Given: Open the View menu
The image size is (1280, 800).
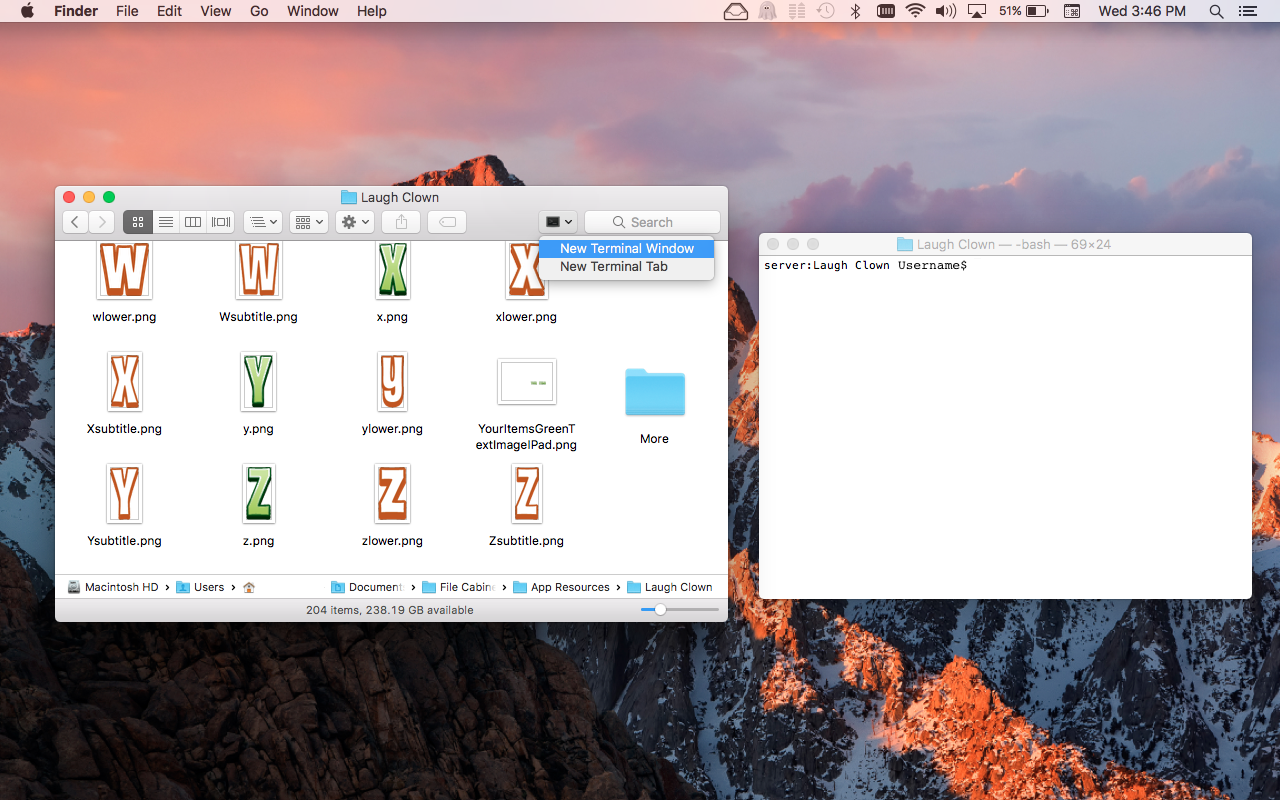Looking at the screenshot, I should [215, 11].
